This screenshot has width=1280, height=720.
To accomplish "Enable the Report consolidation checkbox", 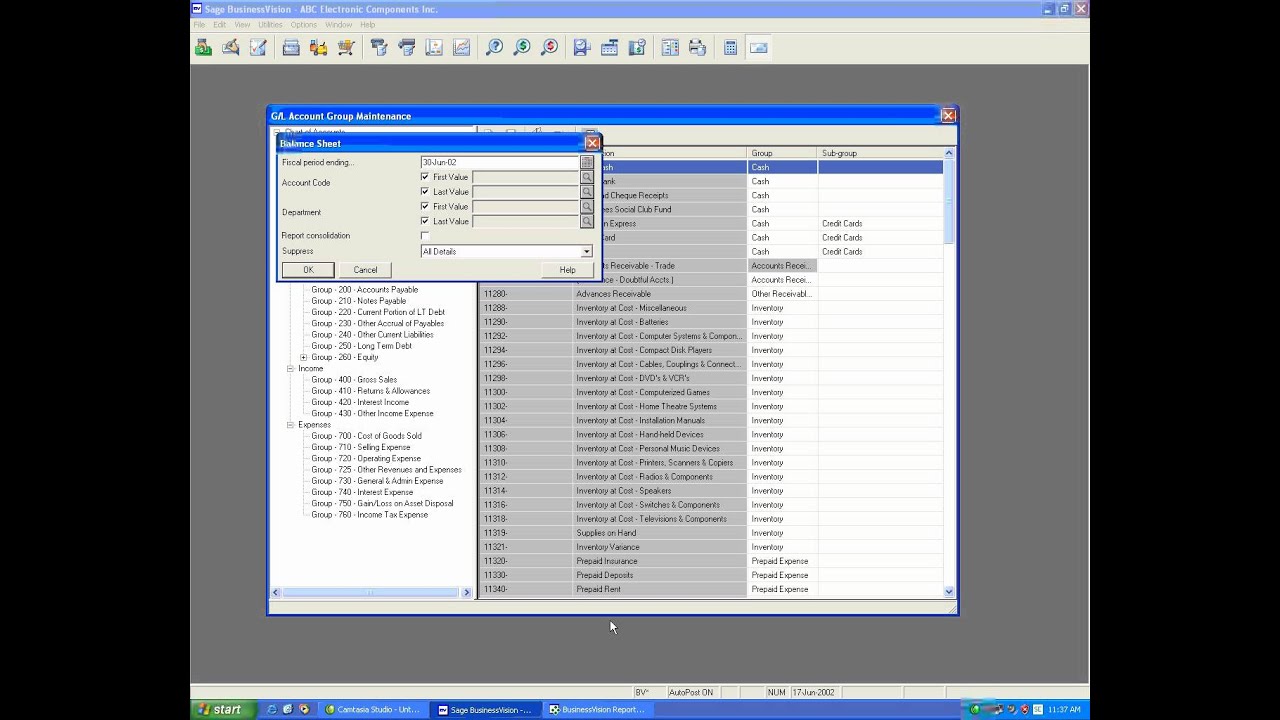I will click(x=425, y=236).
